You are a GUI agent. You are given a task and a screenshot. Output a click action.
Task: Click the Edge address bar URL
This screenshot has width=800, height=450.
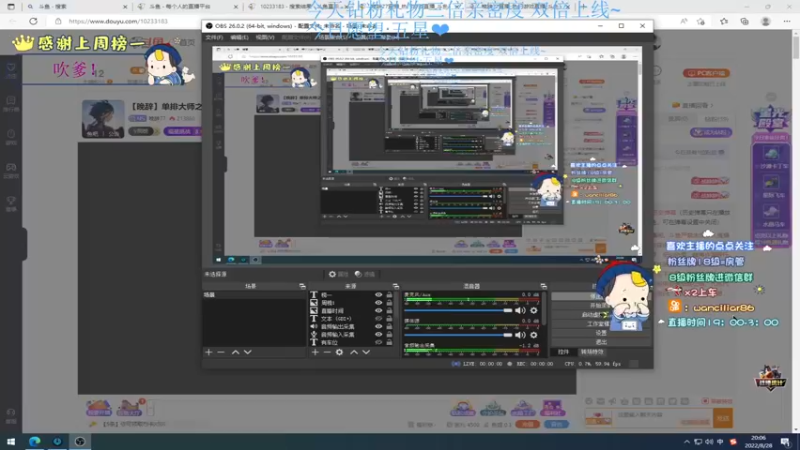[118, 21]
